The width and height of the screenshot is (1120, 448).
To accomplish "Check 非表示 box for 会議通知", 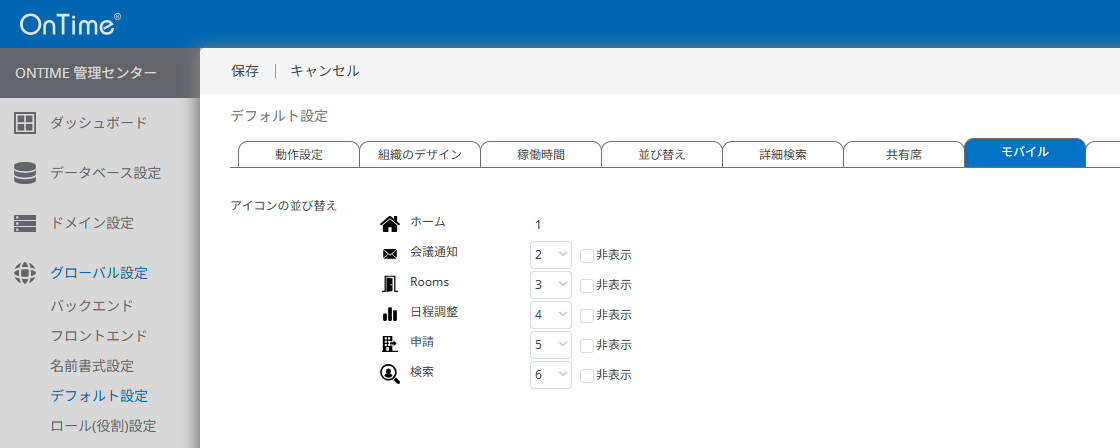I will pos(587,255).
